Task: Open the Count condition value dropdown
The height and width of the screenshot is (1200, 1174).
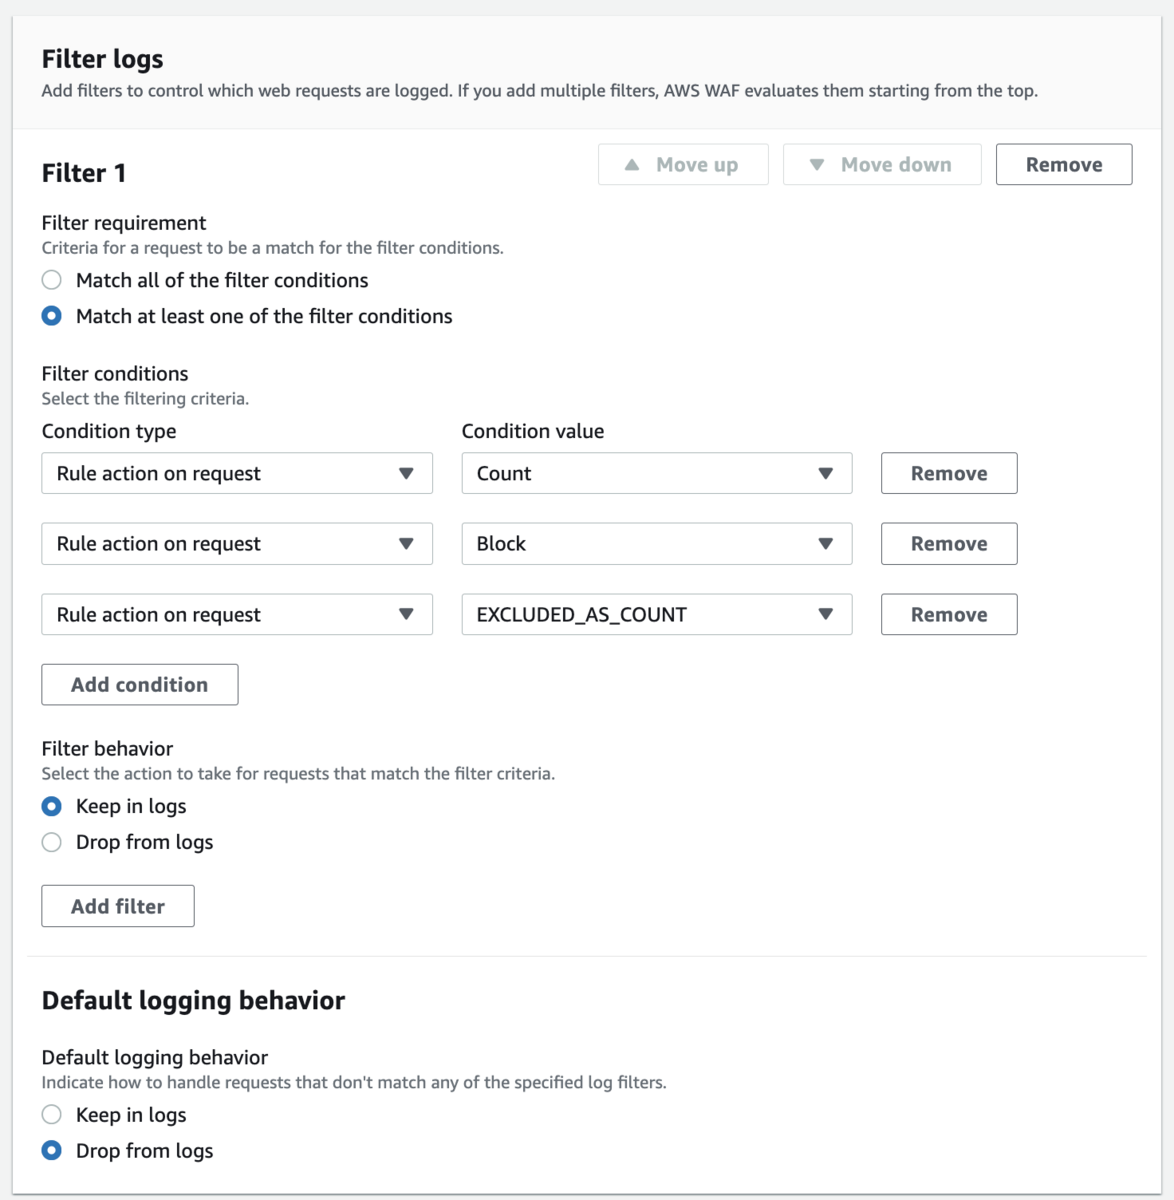Action: pos(656,474)
